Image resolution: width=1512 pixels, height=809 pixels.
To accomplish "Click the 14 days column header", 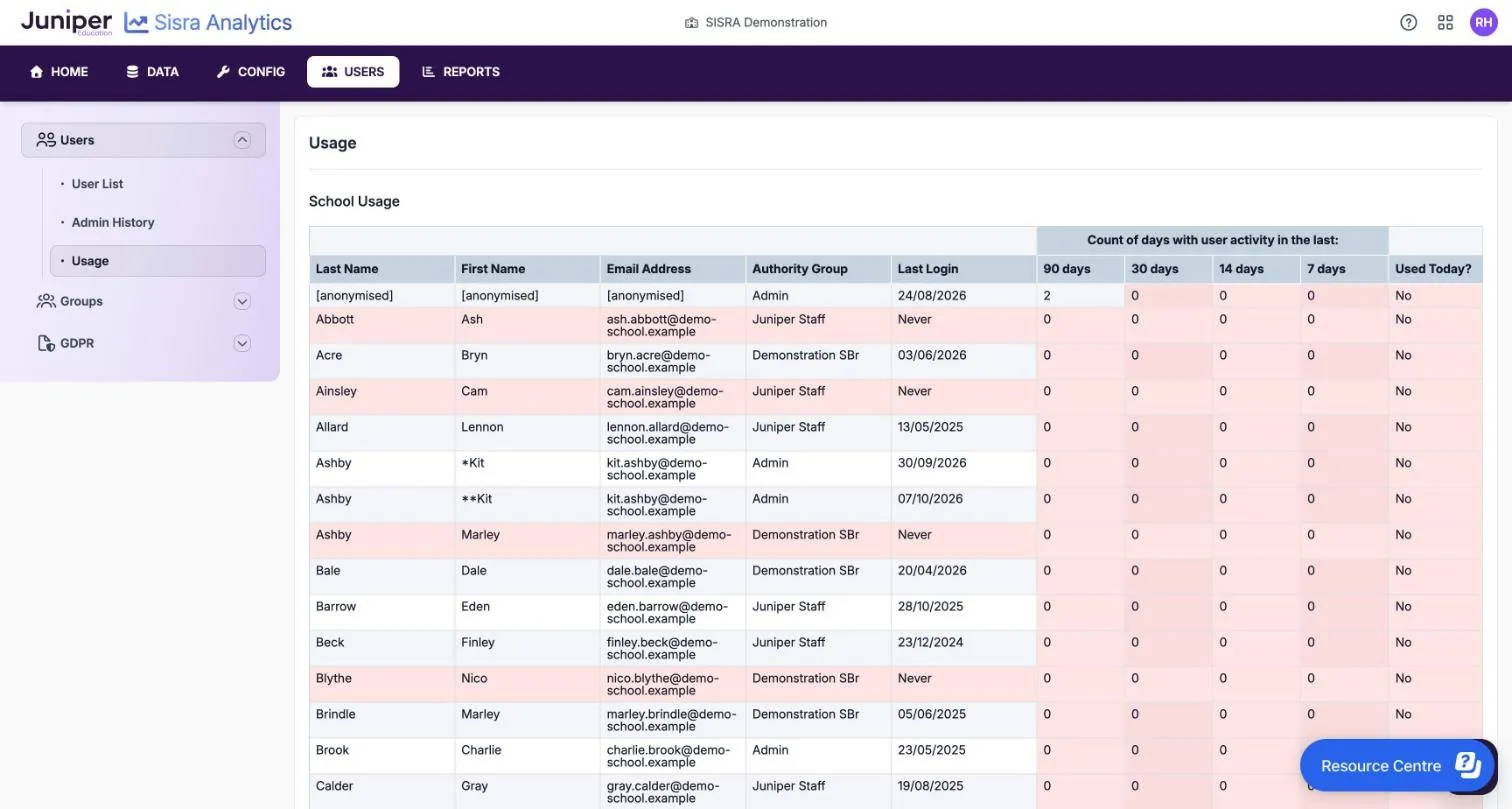I will pyautogui.click(x=1256, y=269).
